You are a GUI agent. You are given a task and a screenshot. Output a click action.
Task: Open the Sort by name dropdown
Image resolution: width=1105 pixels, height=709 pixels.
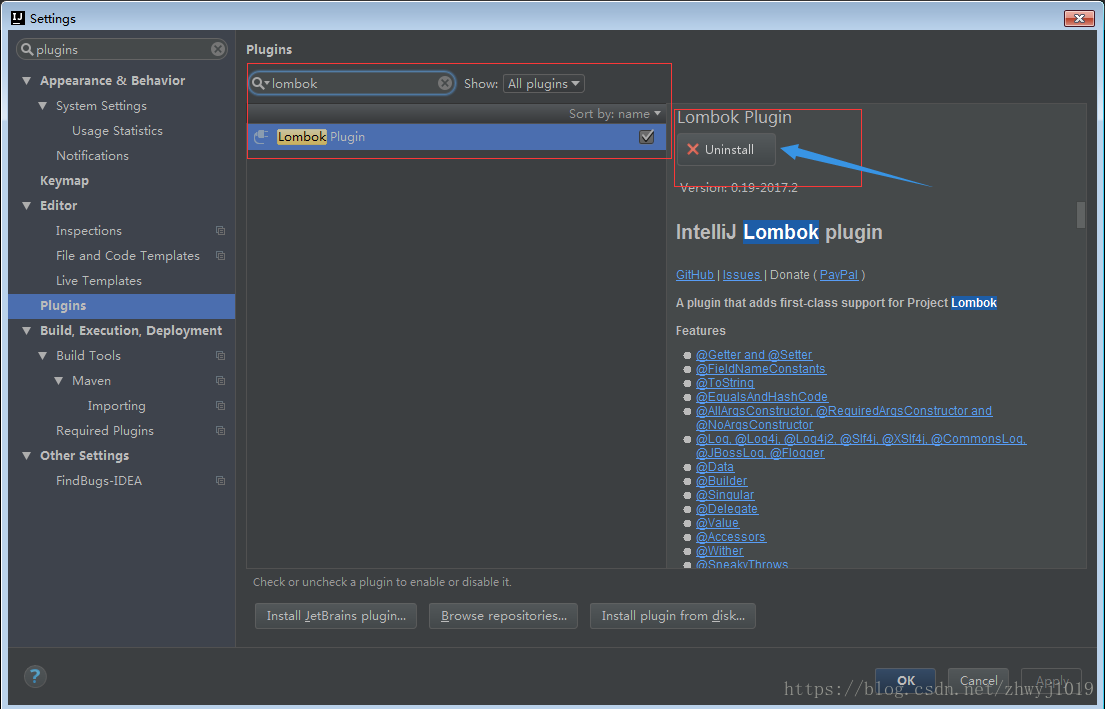[x=615, y=113]
